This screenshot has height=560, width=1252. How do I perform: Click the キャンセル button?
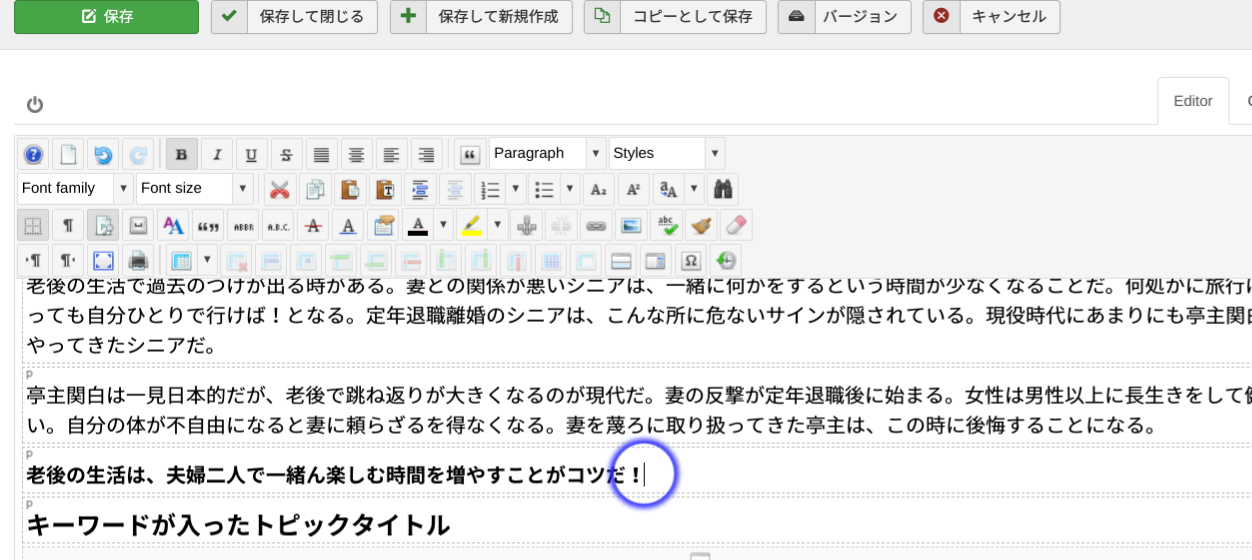click(x=992, y=16)
